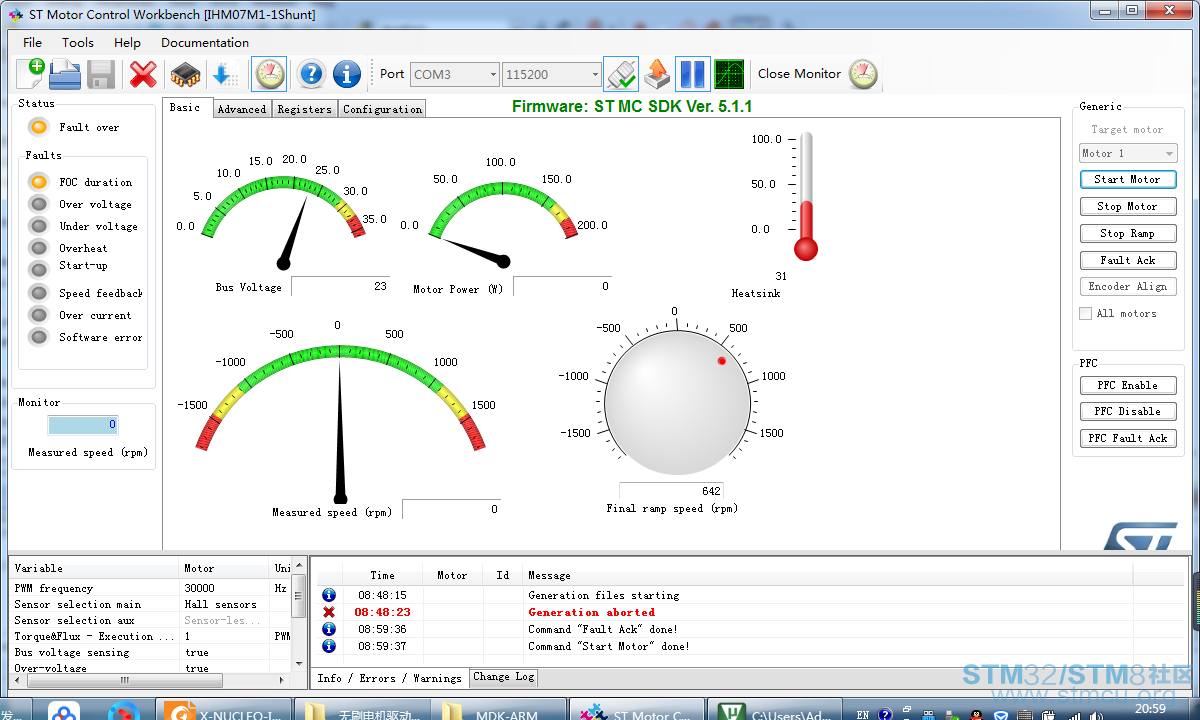This screenshot has height=720, width=1200.
Task: Open About via the blue info icon
Action: tap(347, 74)
